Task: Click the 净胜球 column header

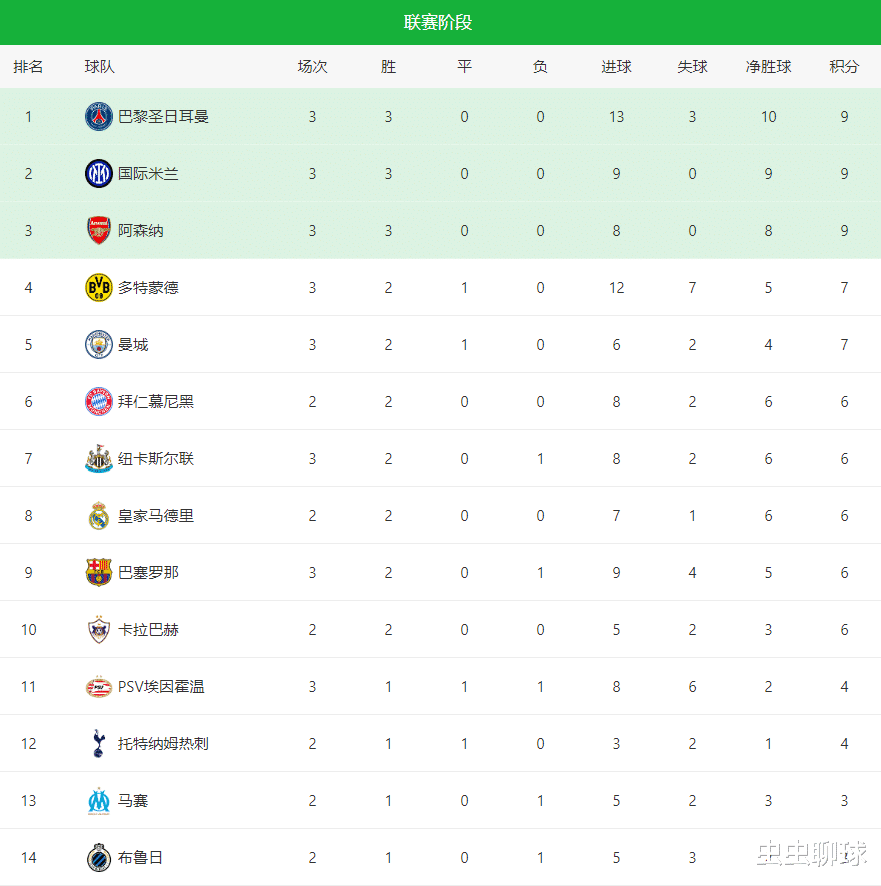Action: click(x=768, y=67)
